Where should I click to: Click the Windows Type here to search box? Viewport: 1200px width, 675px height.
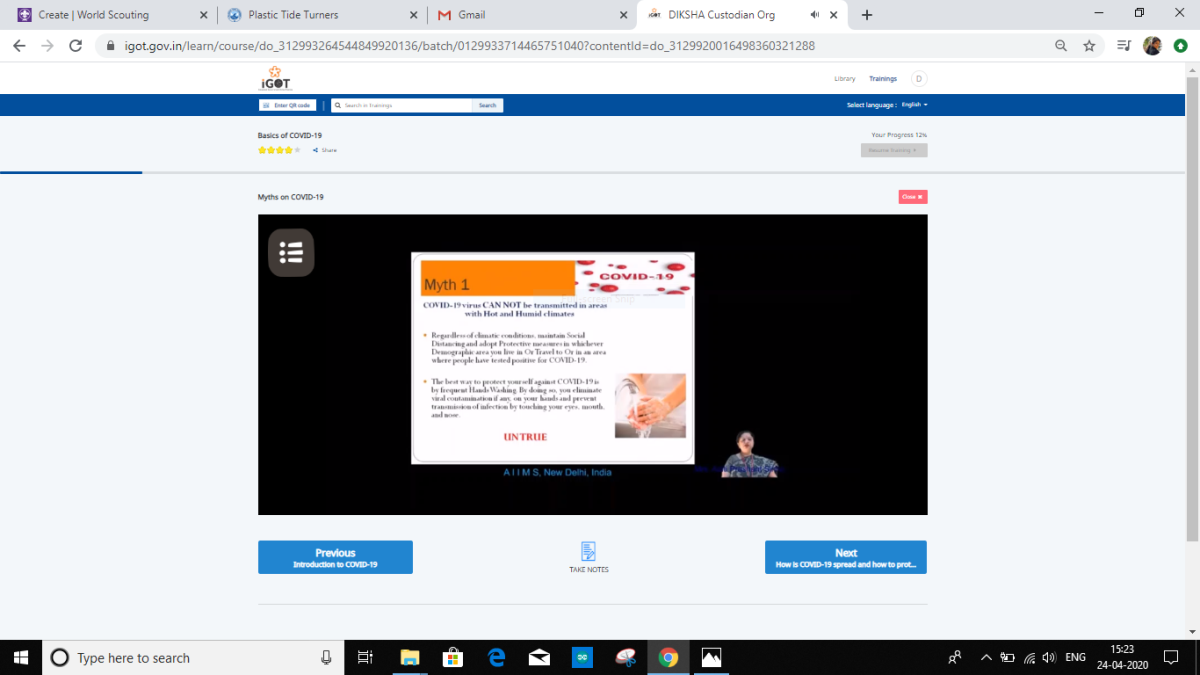point(192,657)
